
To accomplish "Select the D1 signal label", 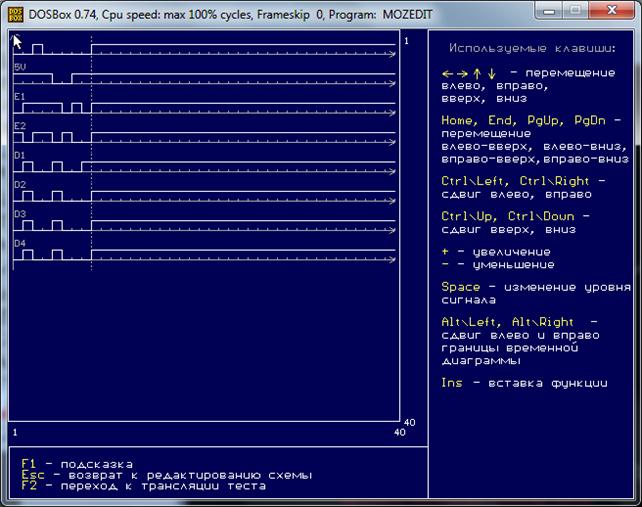I will (20, 155).
